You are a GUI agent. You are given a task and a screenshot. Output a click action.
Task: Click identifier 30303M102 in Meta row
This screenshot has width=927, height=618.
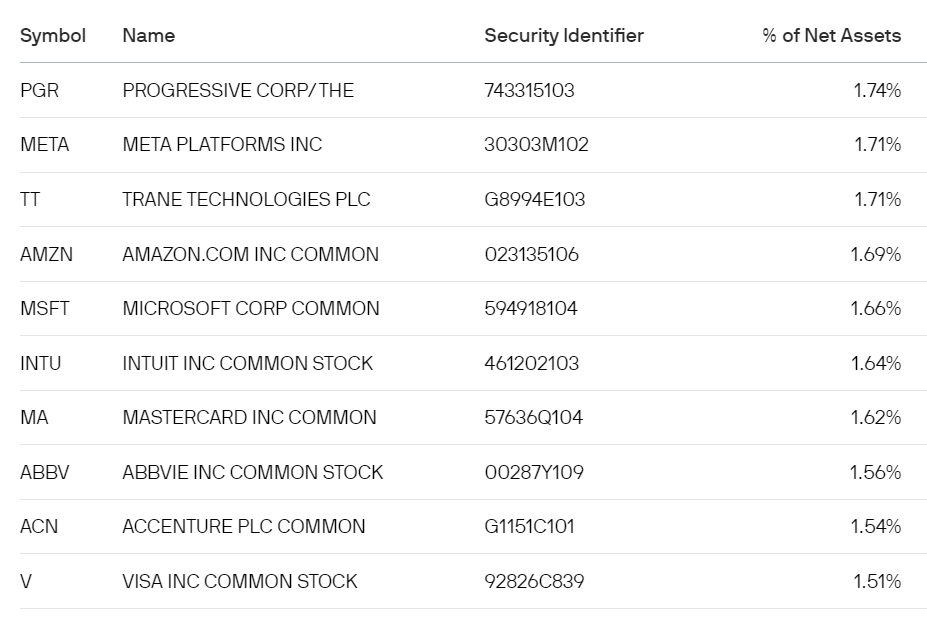pos(536,145)
